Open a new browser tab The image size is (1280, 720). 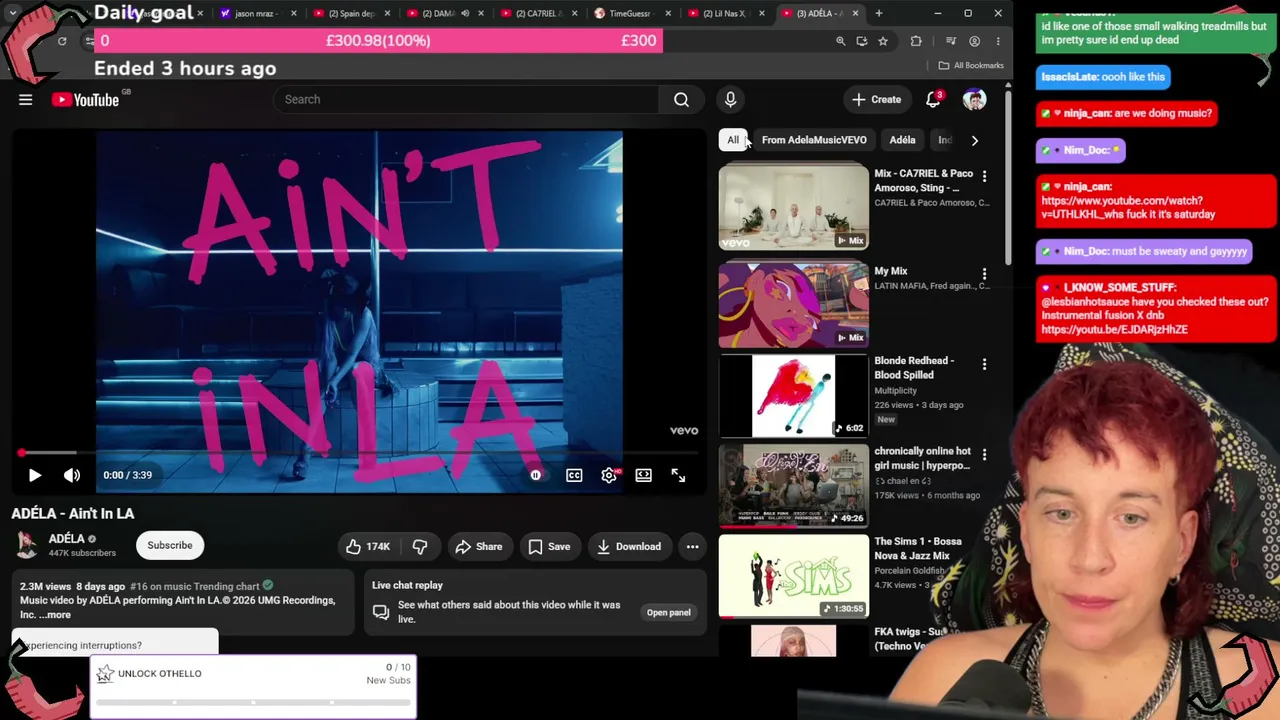[x=879, y=13]
